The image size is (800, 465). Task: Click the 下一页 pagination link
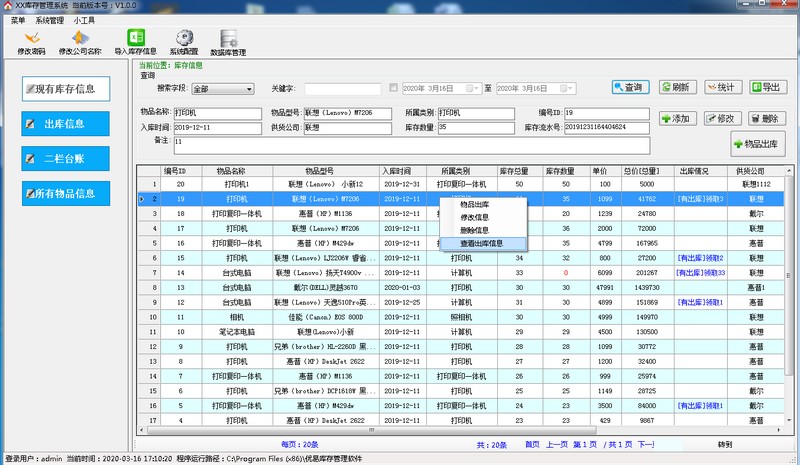pos(645,444)
